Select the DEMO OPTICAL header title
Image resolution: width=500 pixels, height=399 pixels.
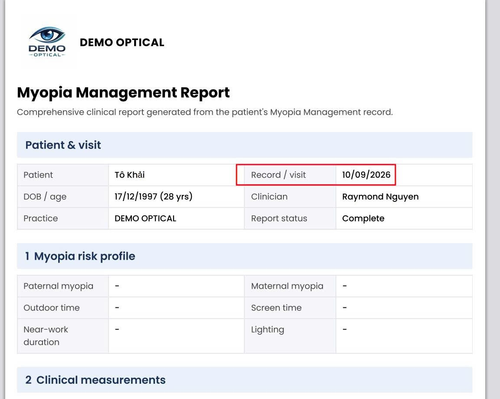point(122,42)
